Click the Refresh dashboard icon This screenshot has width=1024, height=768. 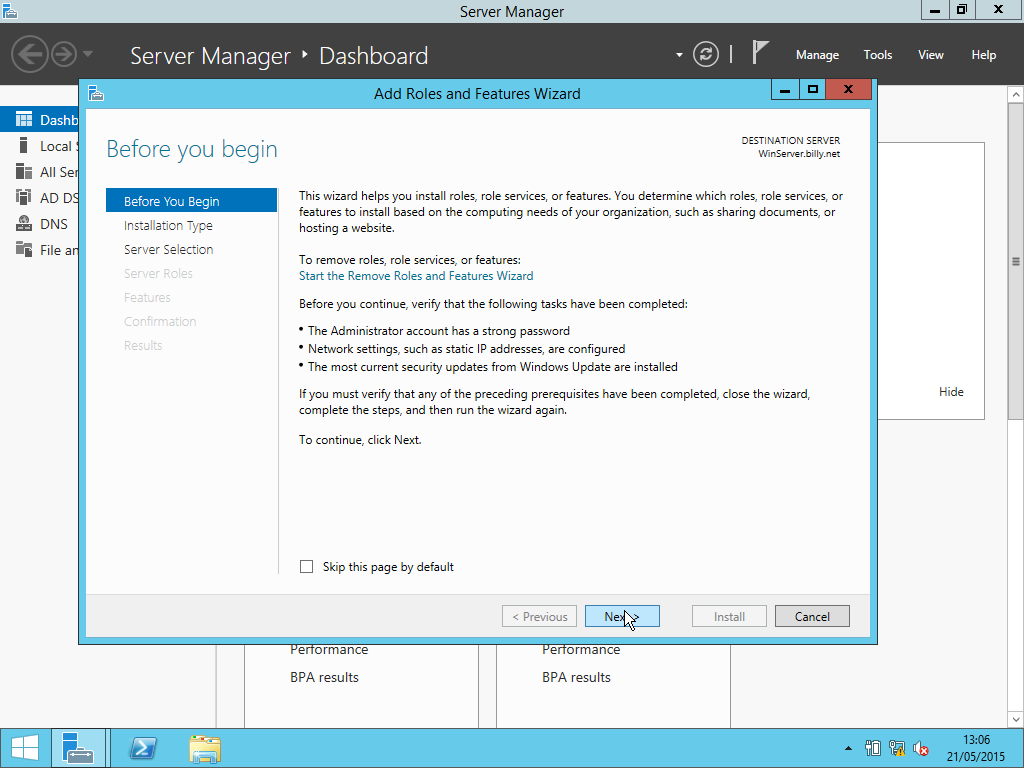click(706, 54)
